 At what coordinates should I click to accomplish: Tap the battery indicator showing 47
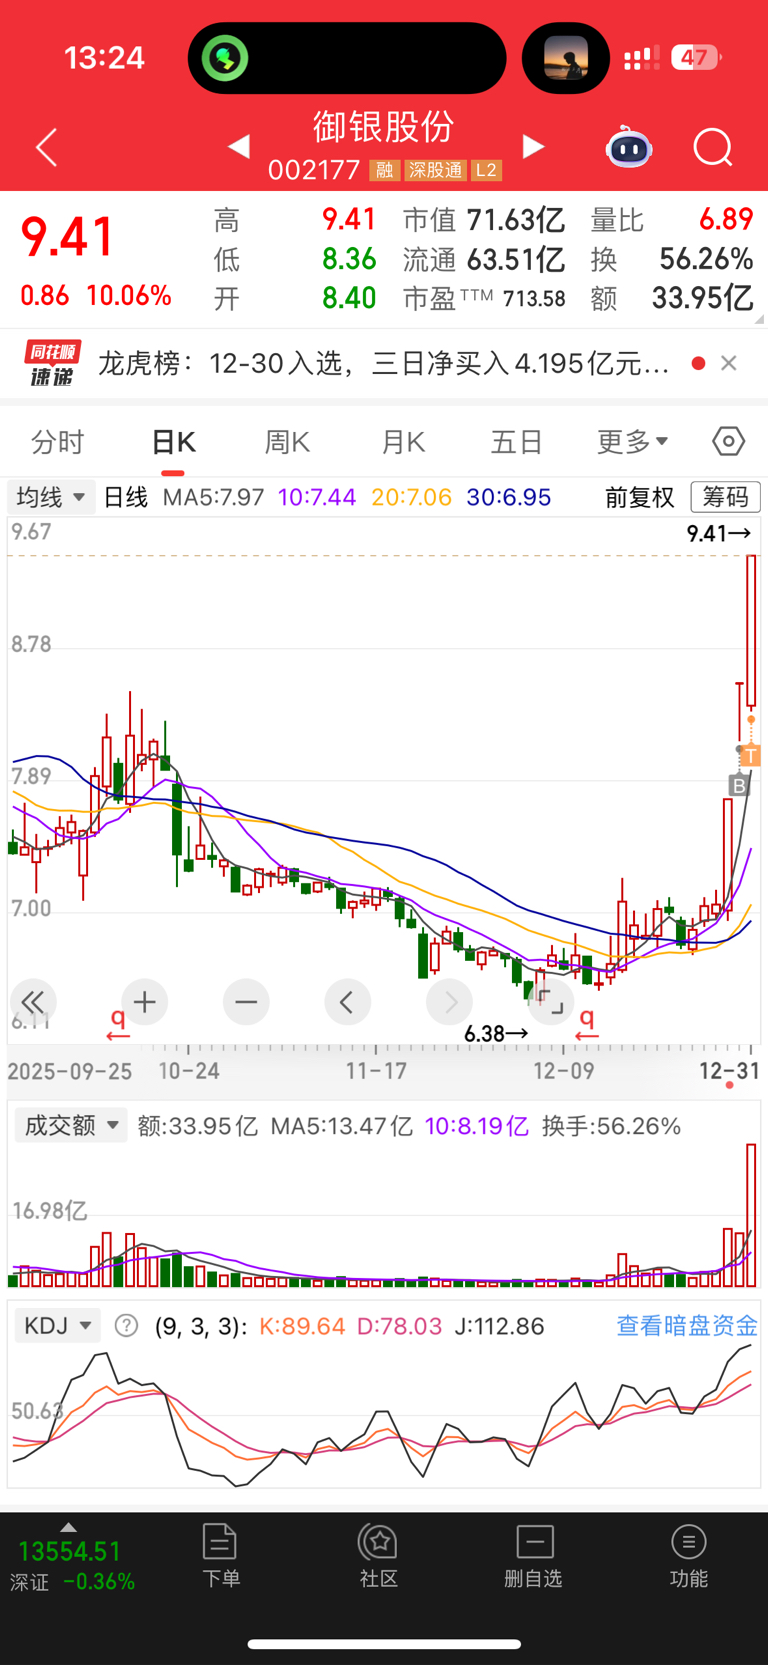pyautogui.click(x=697, y=58)
